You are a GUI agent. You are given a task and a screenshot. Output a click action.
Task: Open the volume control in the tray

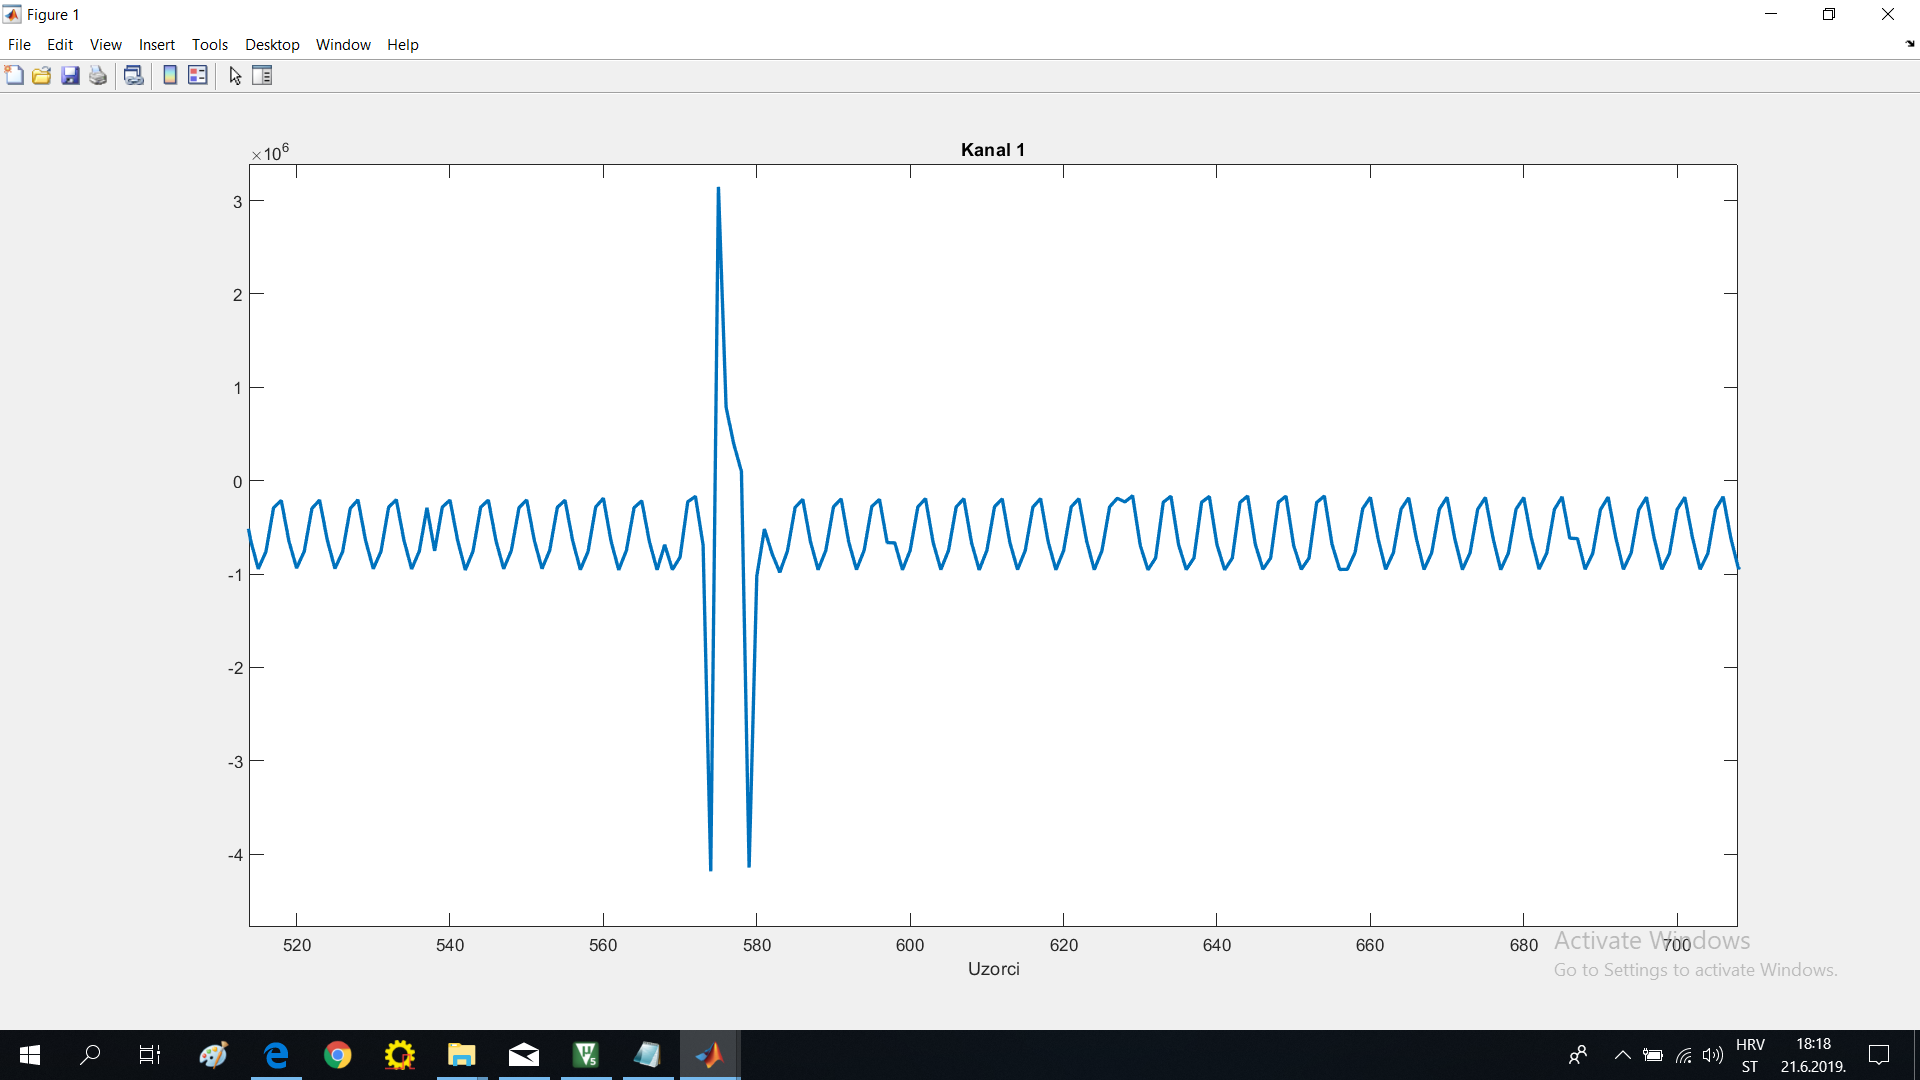point(1713,1055)
